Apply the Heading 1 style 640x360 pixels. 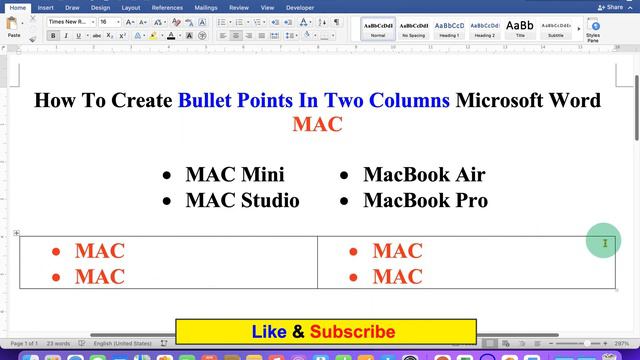tap(449, 29)
